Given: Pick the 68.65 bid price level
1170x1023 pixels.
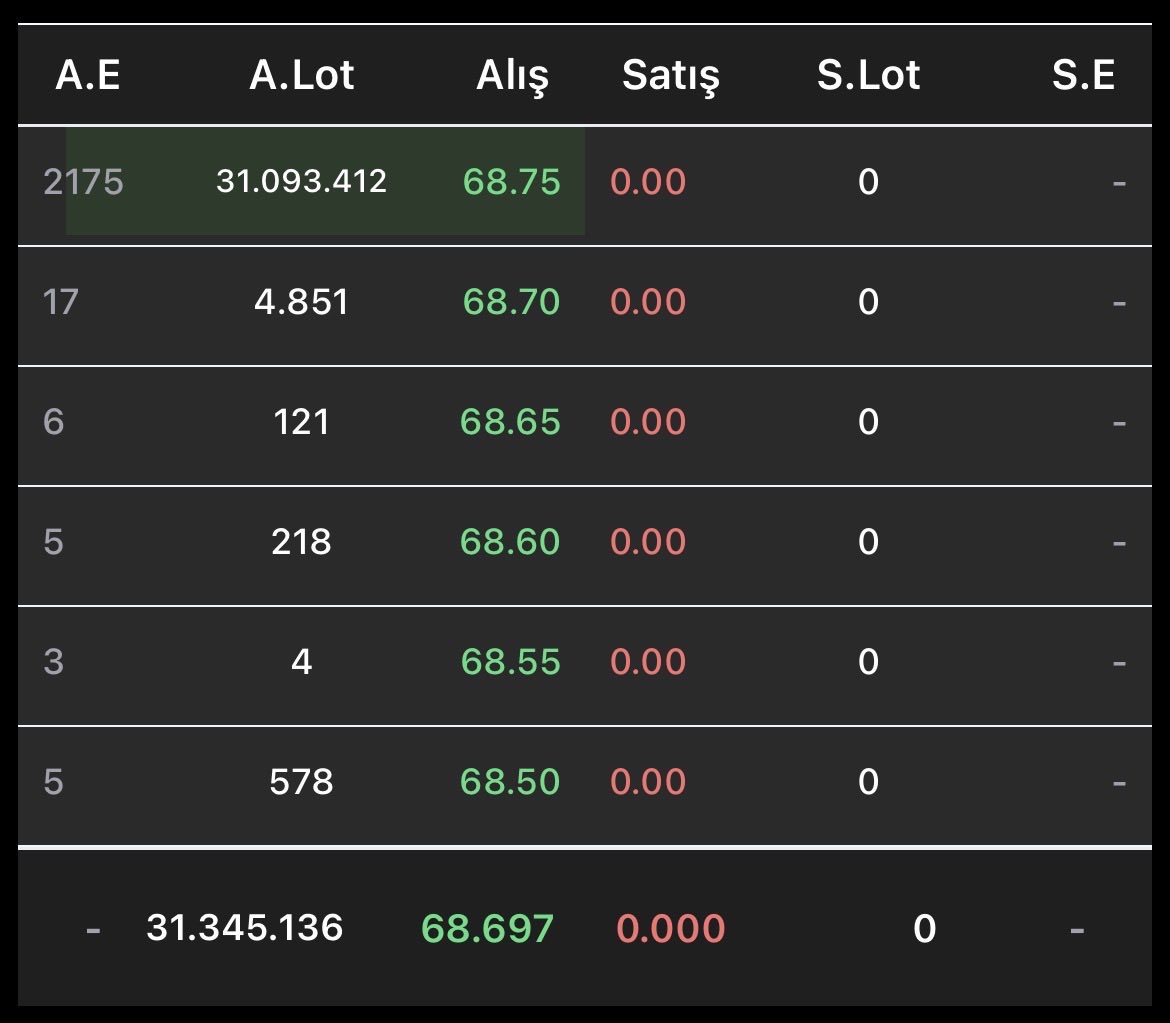Looking at the screenshot, I should 510,422.
